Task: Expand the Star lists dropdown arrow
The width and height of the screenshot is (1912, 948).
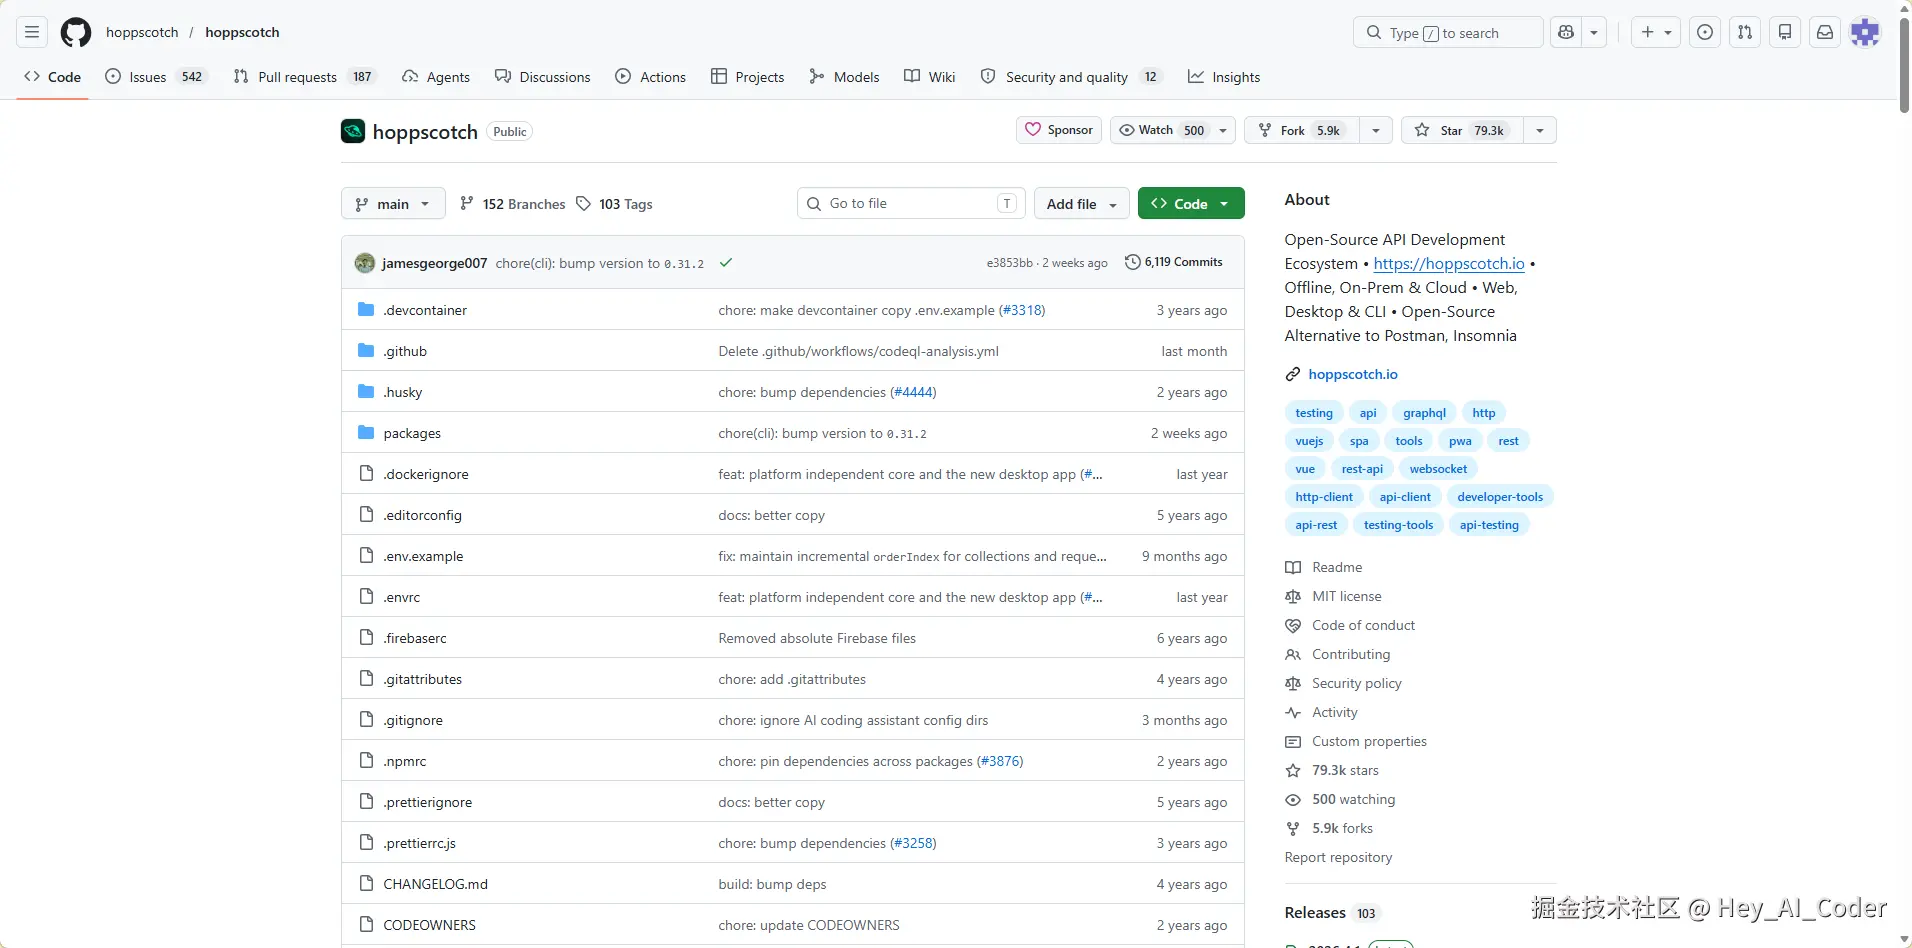Action: click(1540, 131)
